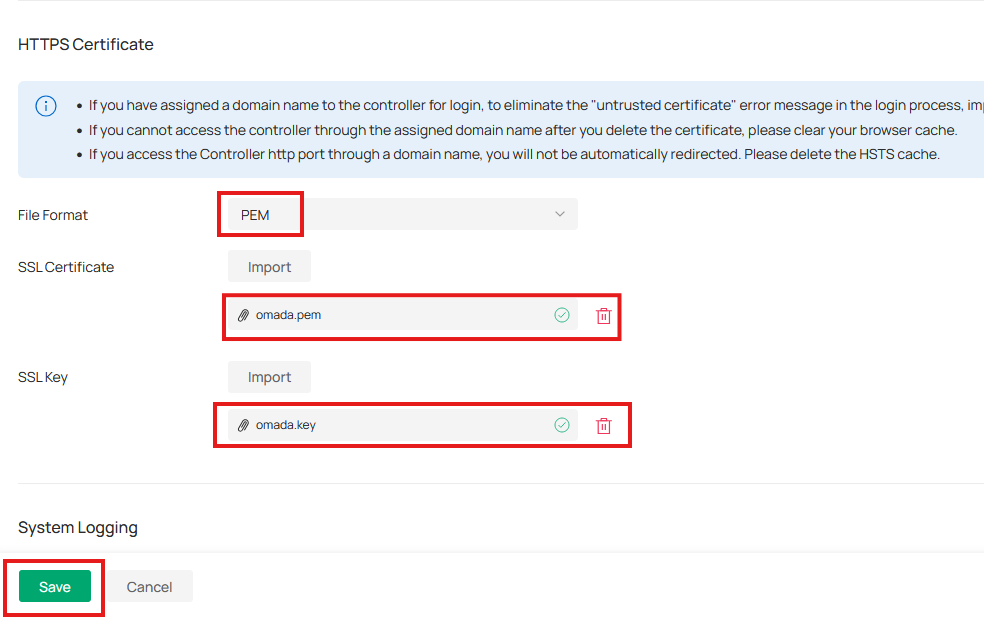Image resolution: width=984 pixels, height=618 pixels.
Task: Save the HTTPS certificate settings
Action: (54, 586)
